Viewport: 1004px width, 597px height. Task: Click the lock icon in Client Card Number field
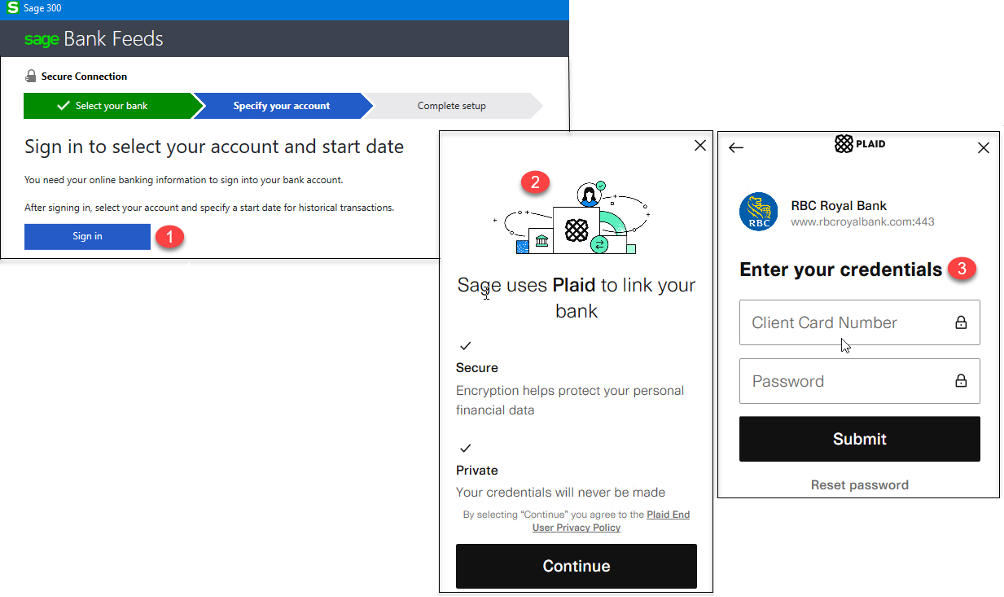point(960,322)
